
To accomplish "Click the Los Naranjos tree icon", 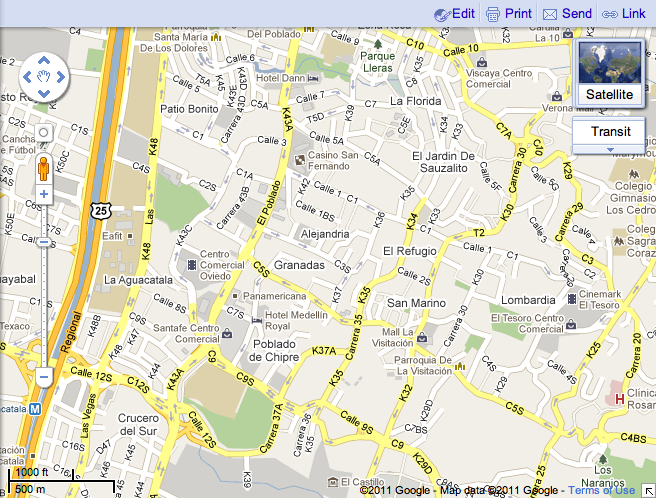I will (602, 459).
